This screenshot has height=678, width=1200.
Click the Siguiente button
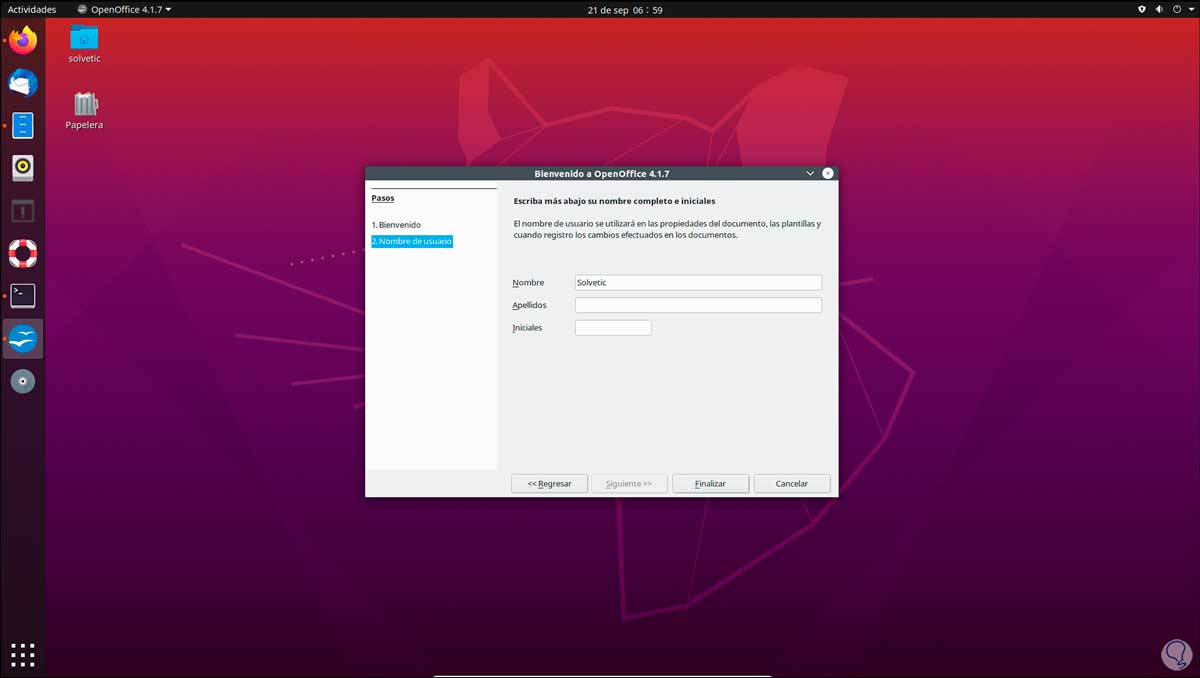coord(630,483)
